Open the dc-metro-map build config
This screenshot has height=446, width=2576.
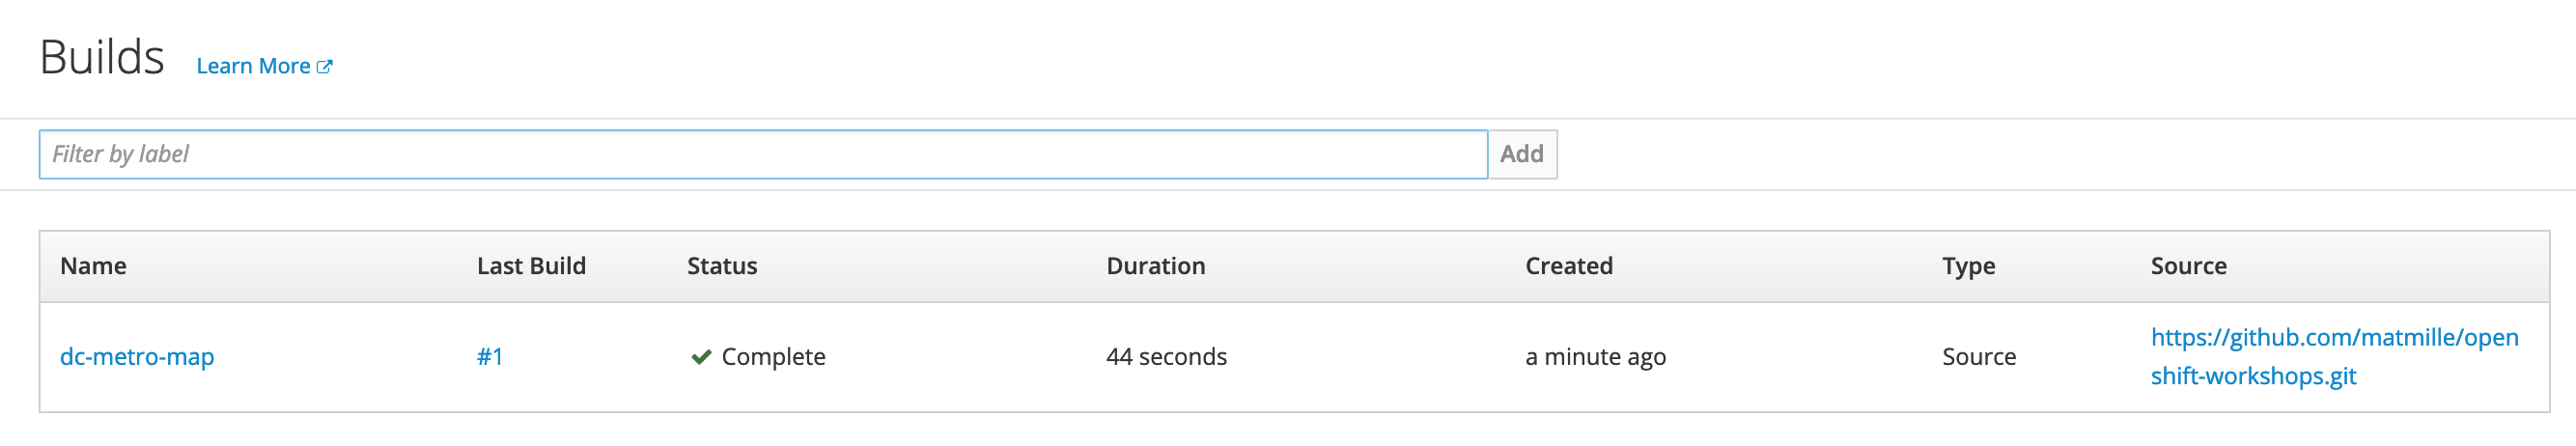[x=137, y=357]
